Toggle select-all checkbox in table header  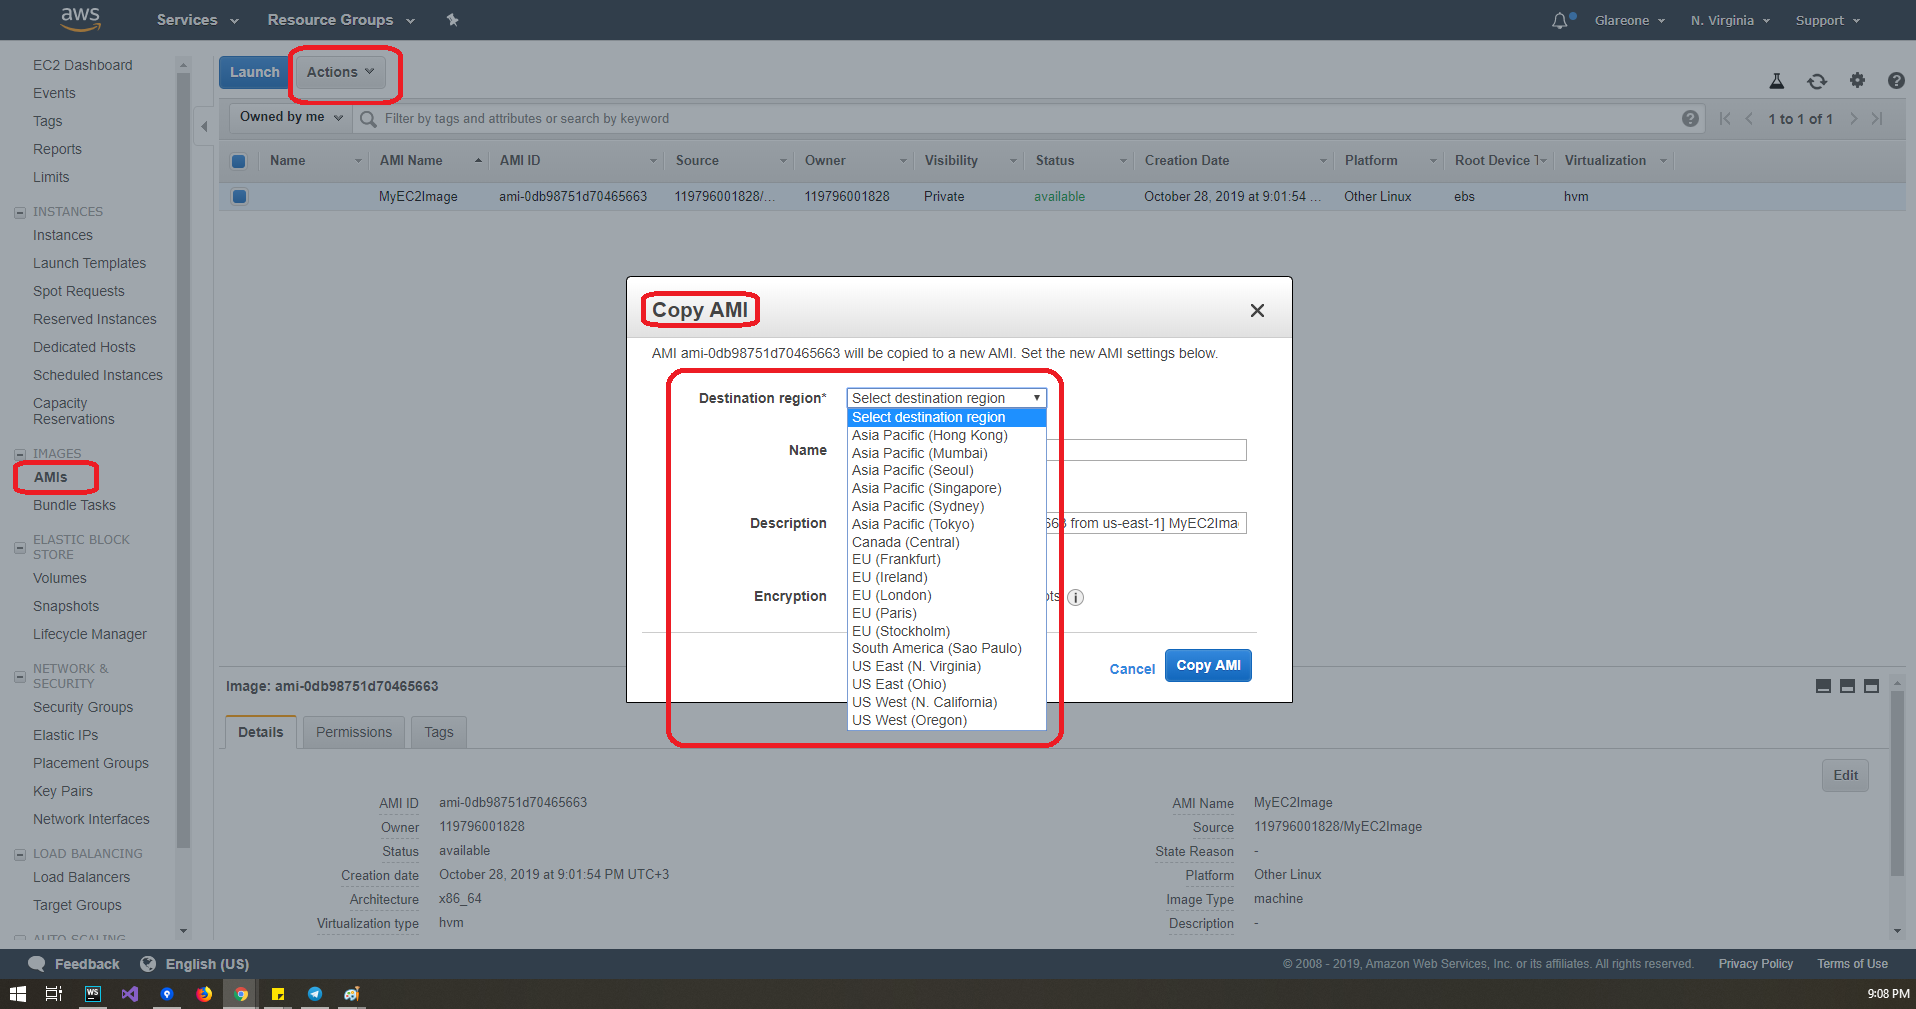238,161
